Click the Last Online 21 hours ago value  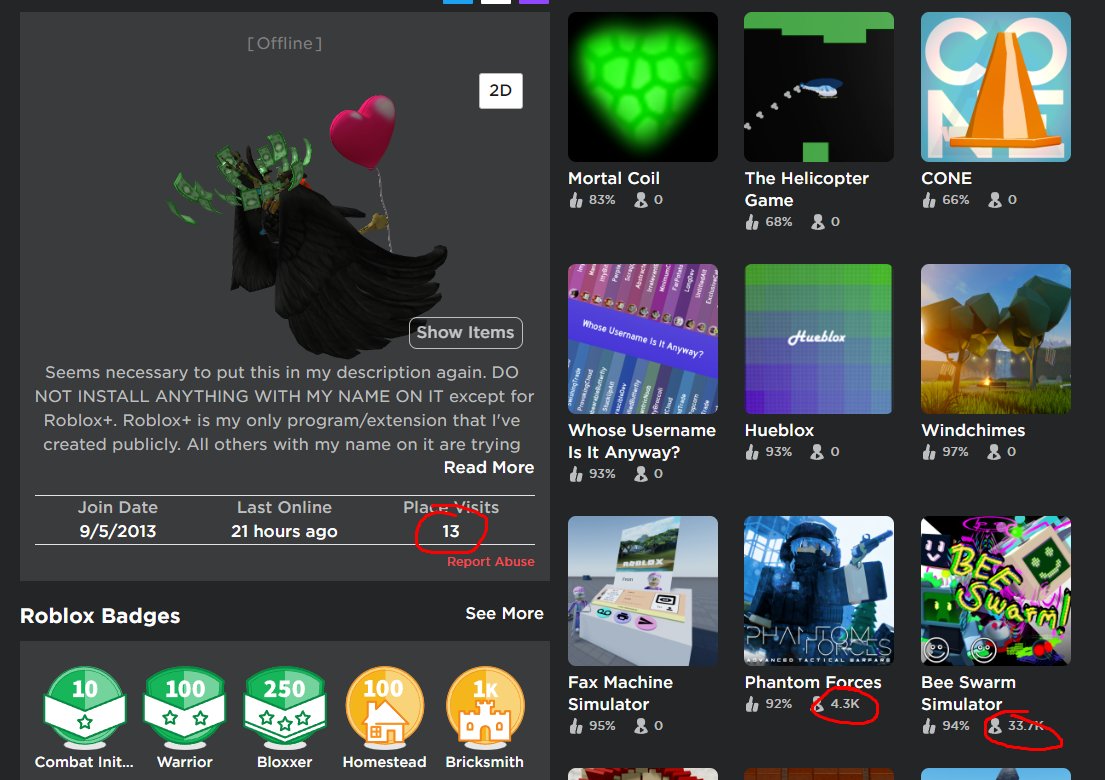point(284,531)
